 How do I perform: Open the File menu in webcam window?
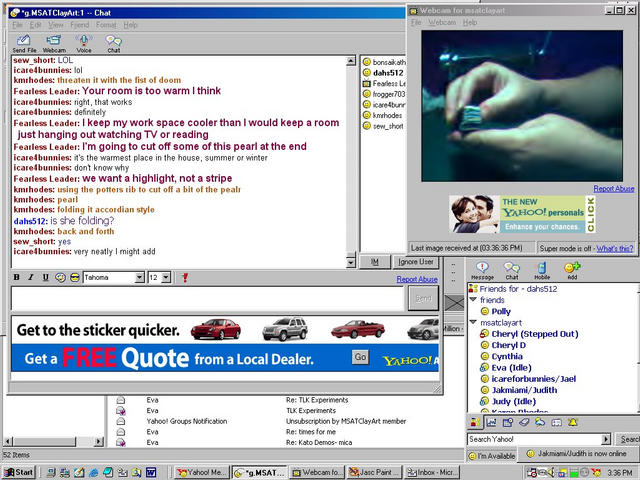click(416, 22)
